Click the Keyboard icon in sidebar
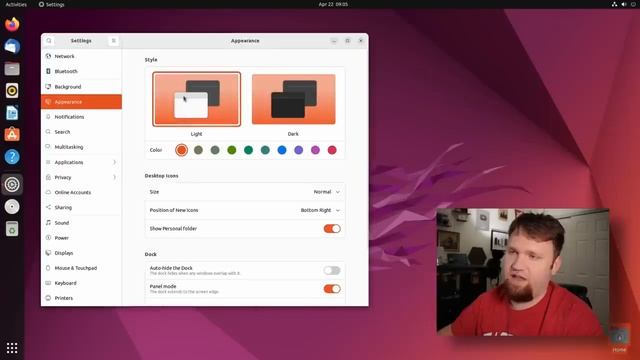The height and width of the screenshot is (360, 640). pos(48,283)
